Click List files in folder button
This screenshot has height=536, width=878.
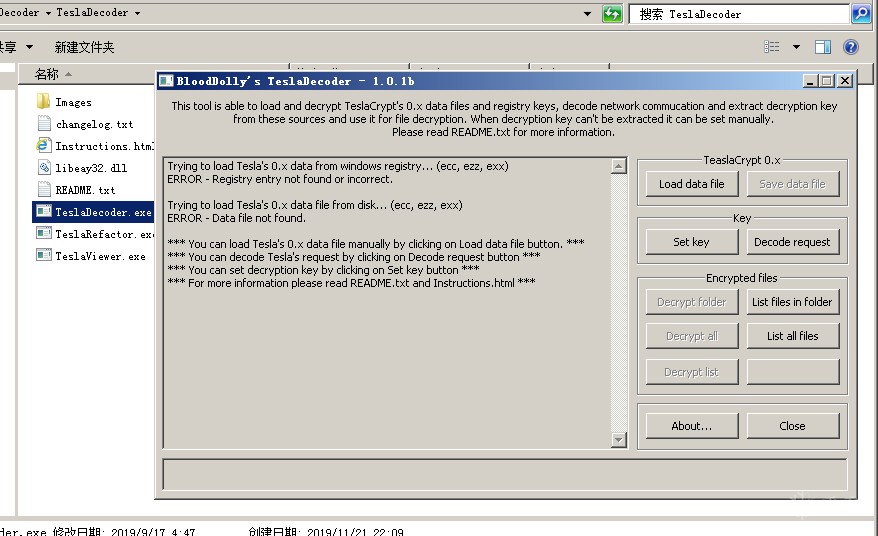(792, 302)
